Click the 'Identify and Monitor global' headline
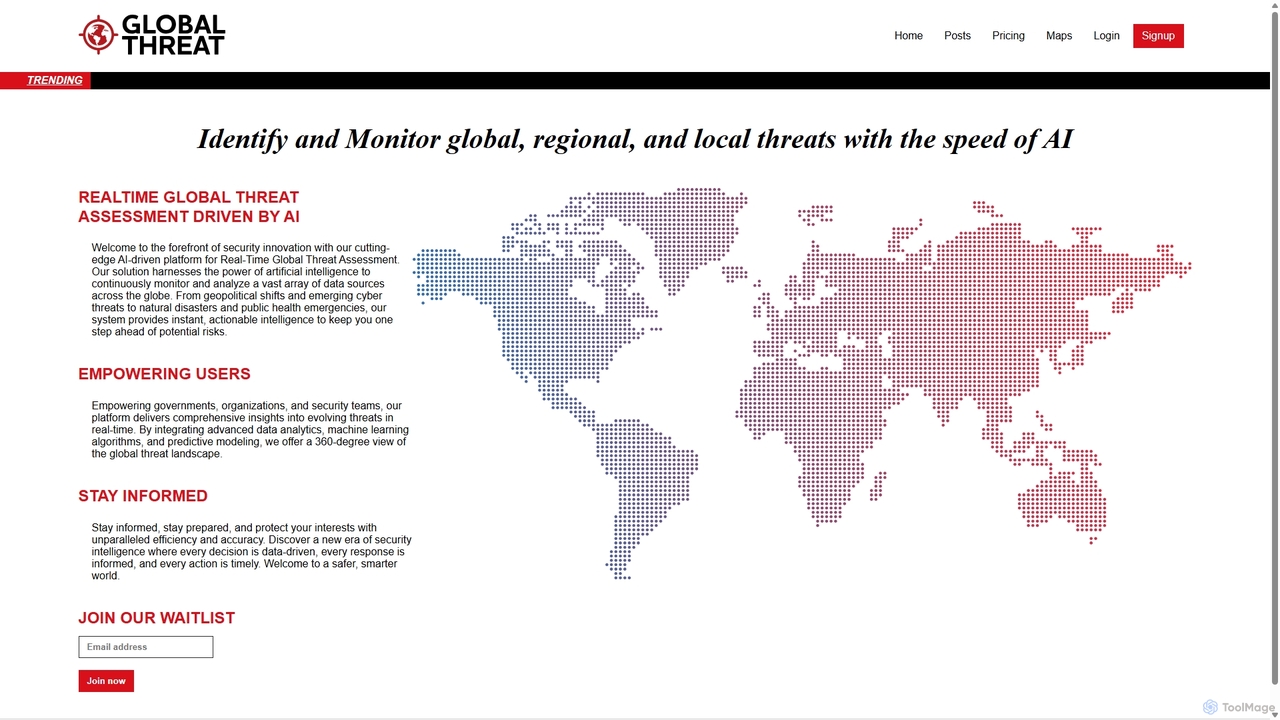The image size is (1280, 720). pos(635,139)
